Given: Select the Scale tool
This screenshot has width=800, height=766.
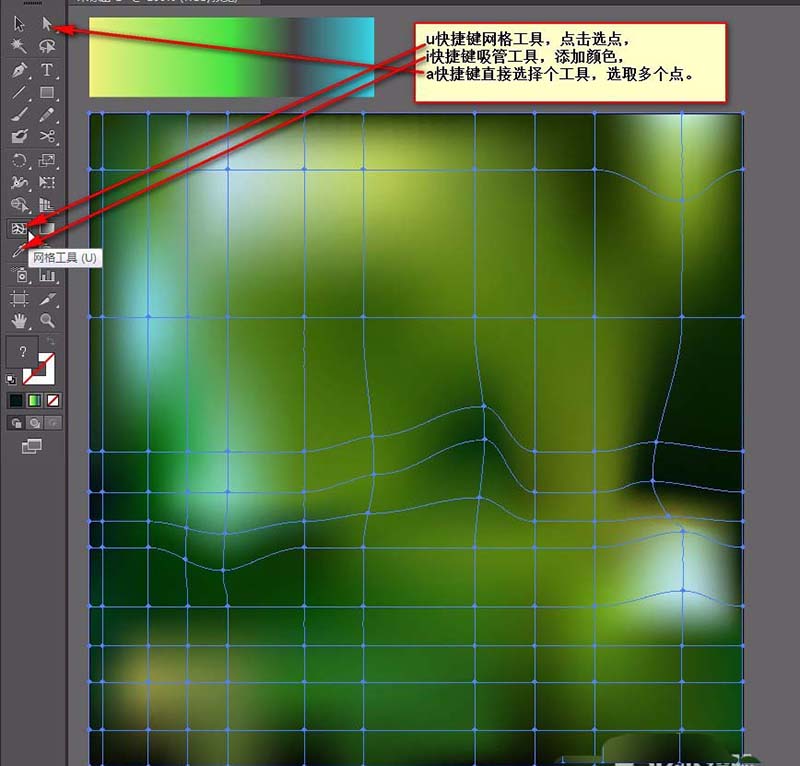Looking at the screenshot, I should pos(47,160).
